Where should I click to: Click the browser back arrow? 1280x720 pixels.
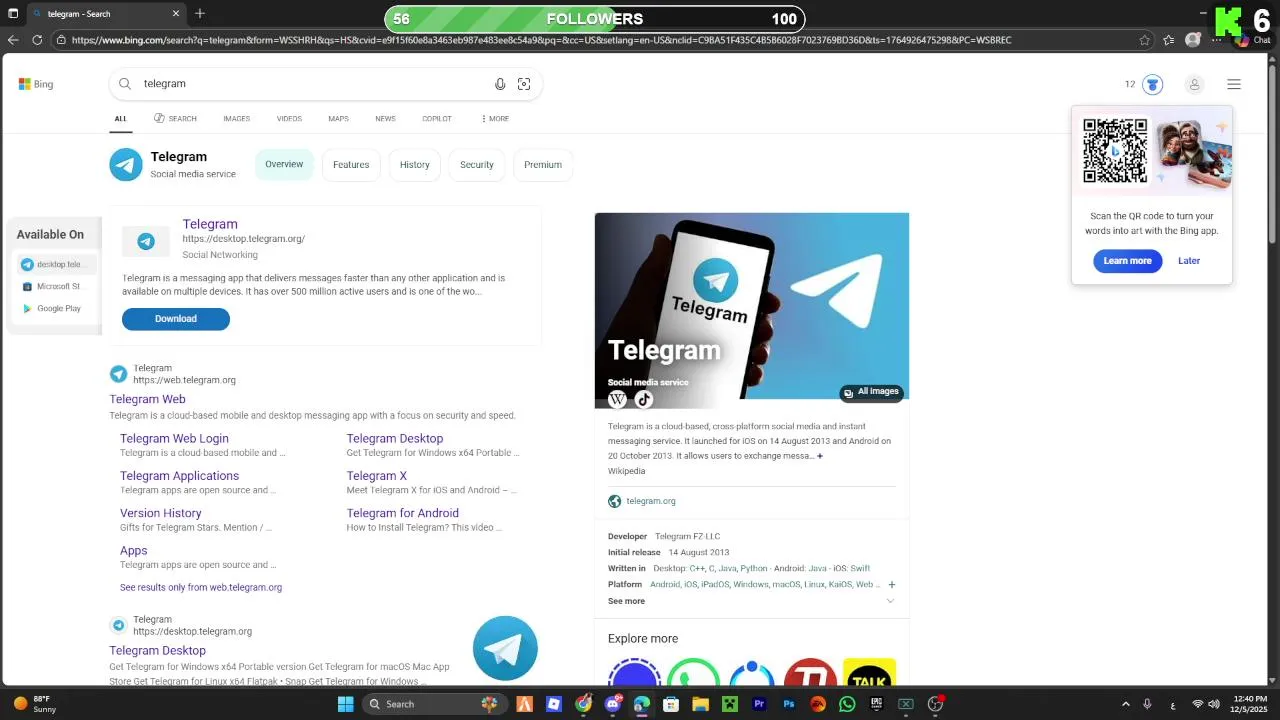(13, 40)
